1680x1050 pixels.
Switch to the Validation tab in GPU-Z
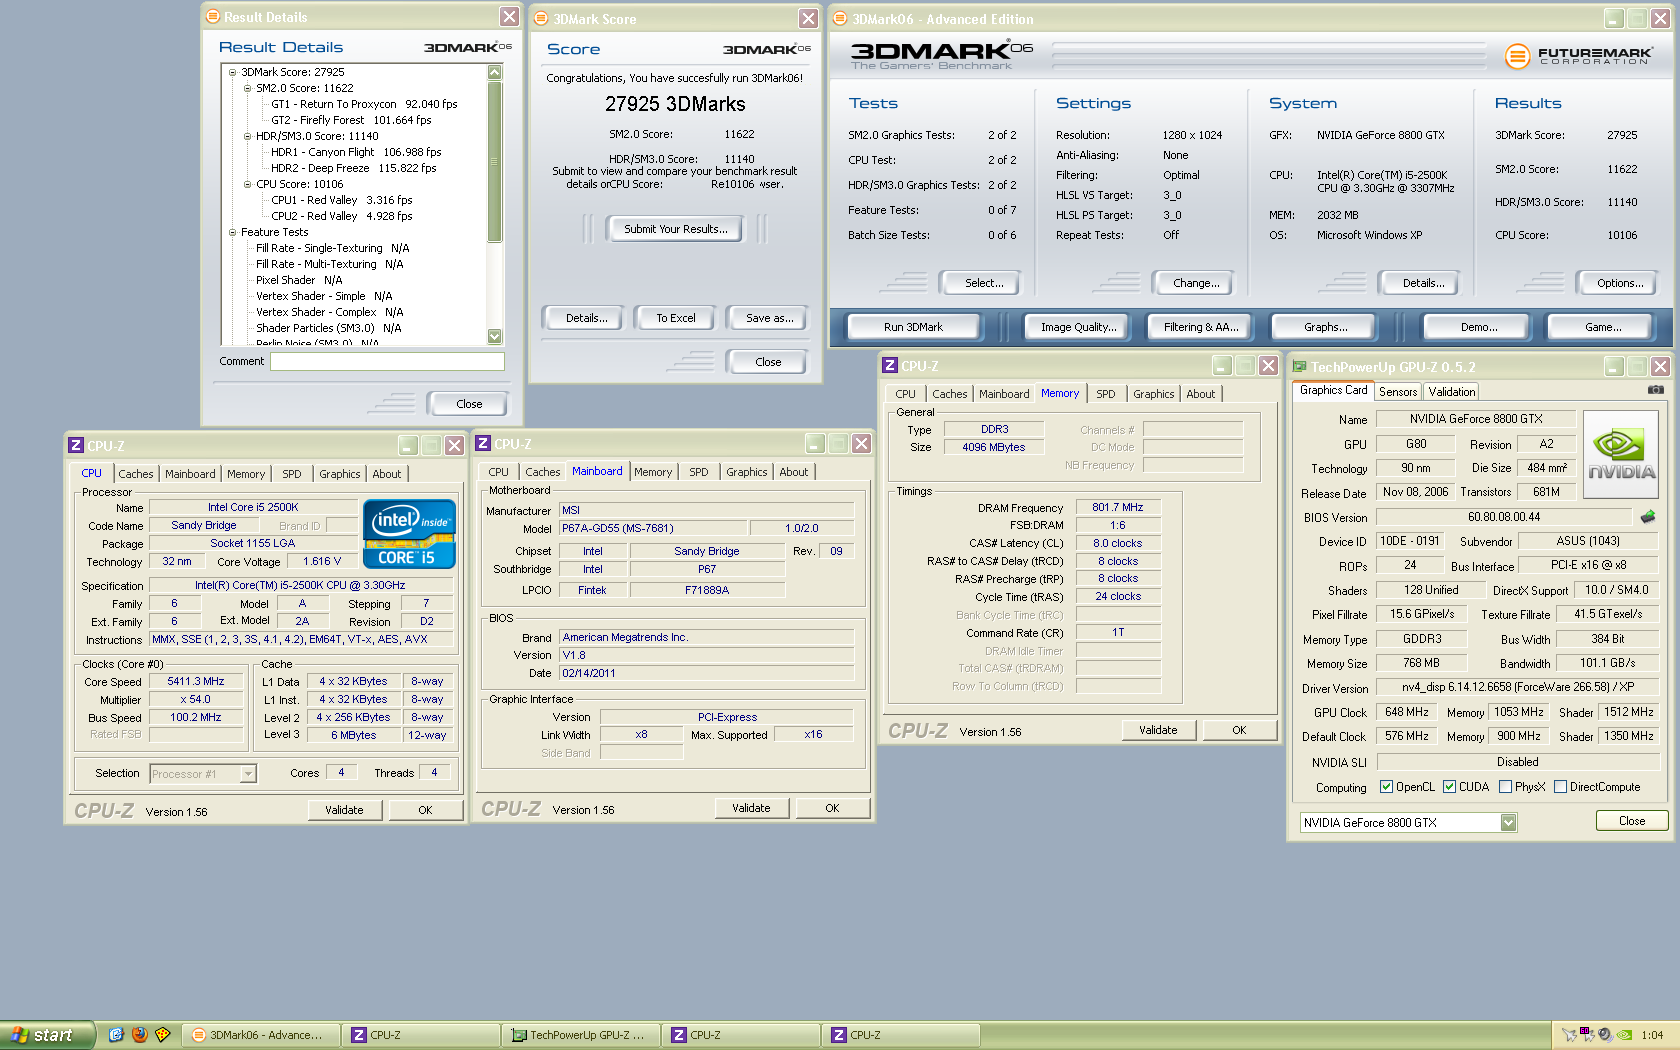[x=1451, y=392]
